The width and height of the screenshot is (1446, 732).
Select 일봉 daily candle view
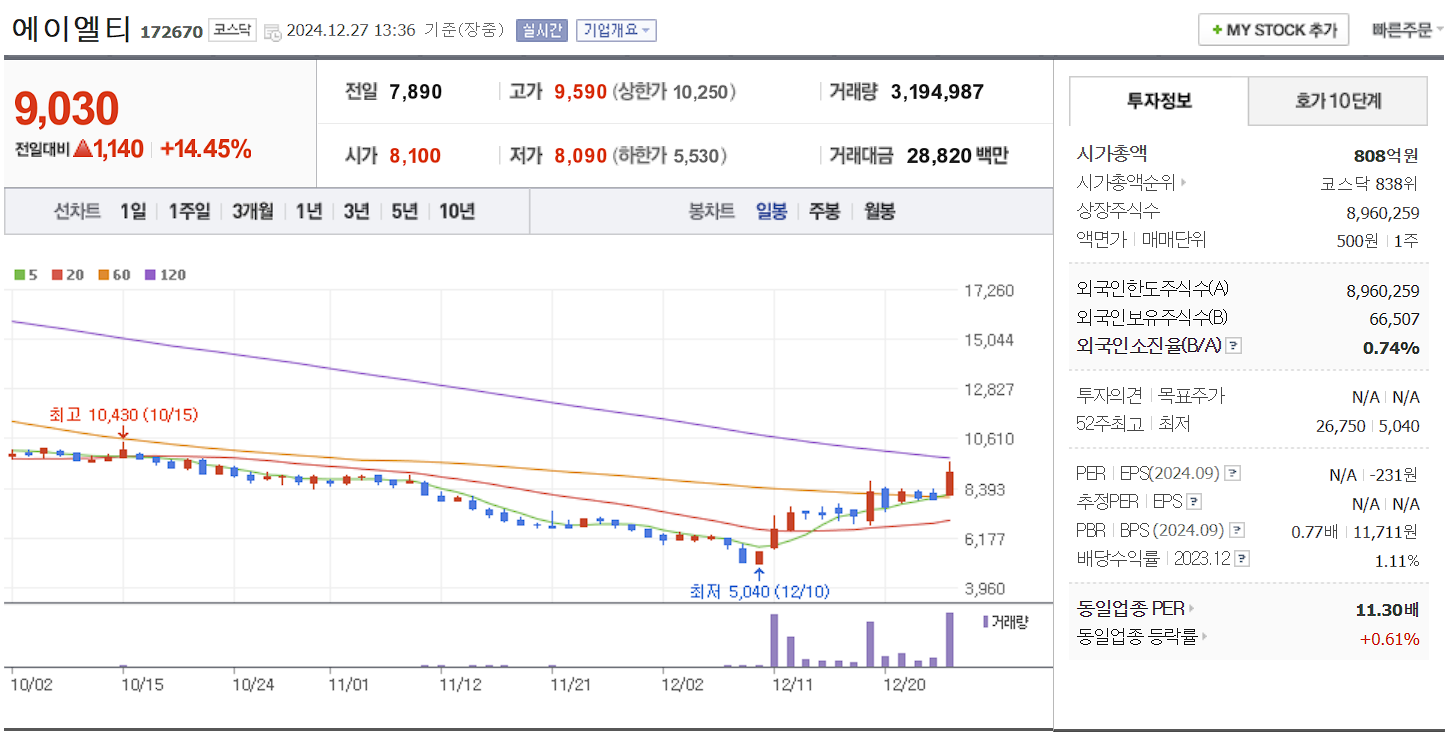point(771,212)
